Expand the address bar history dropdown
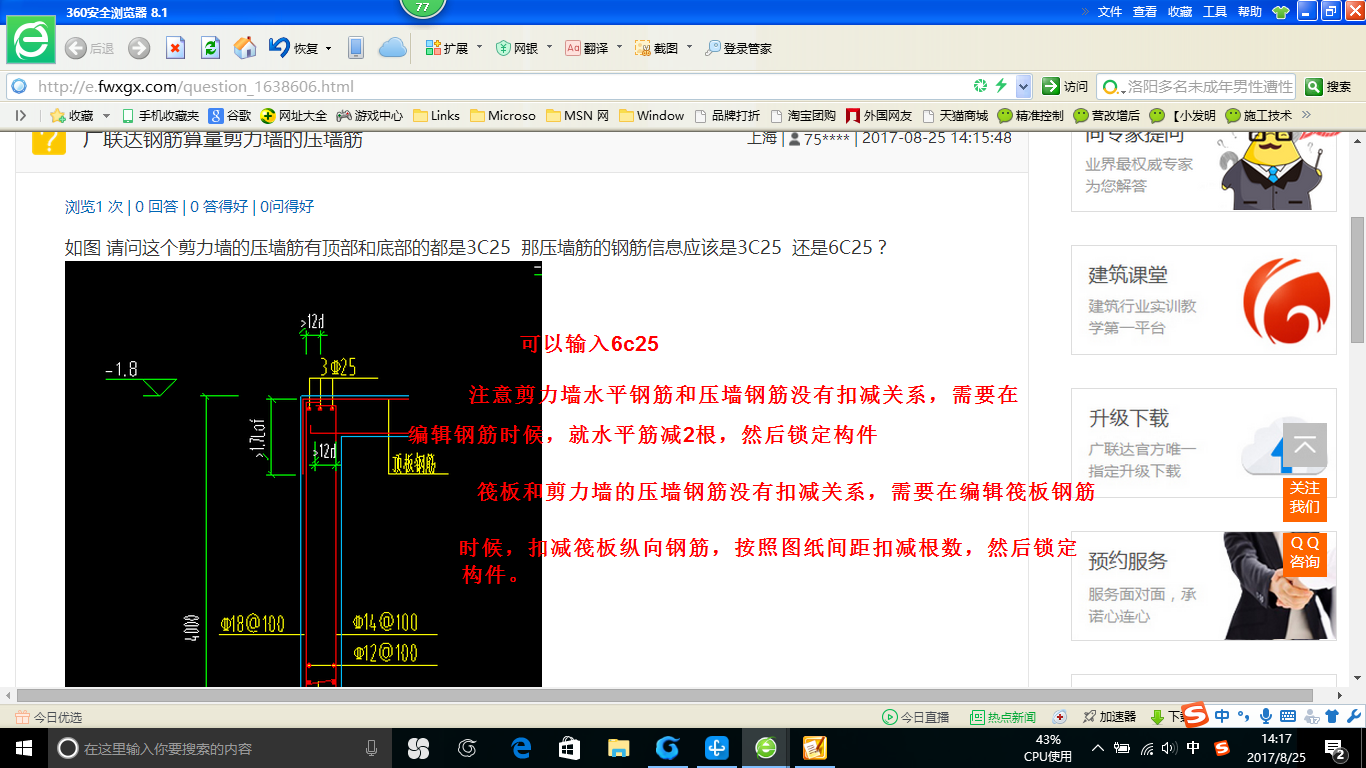This screenshot has width=1366, height=768. click(1022, 87)
